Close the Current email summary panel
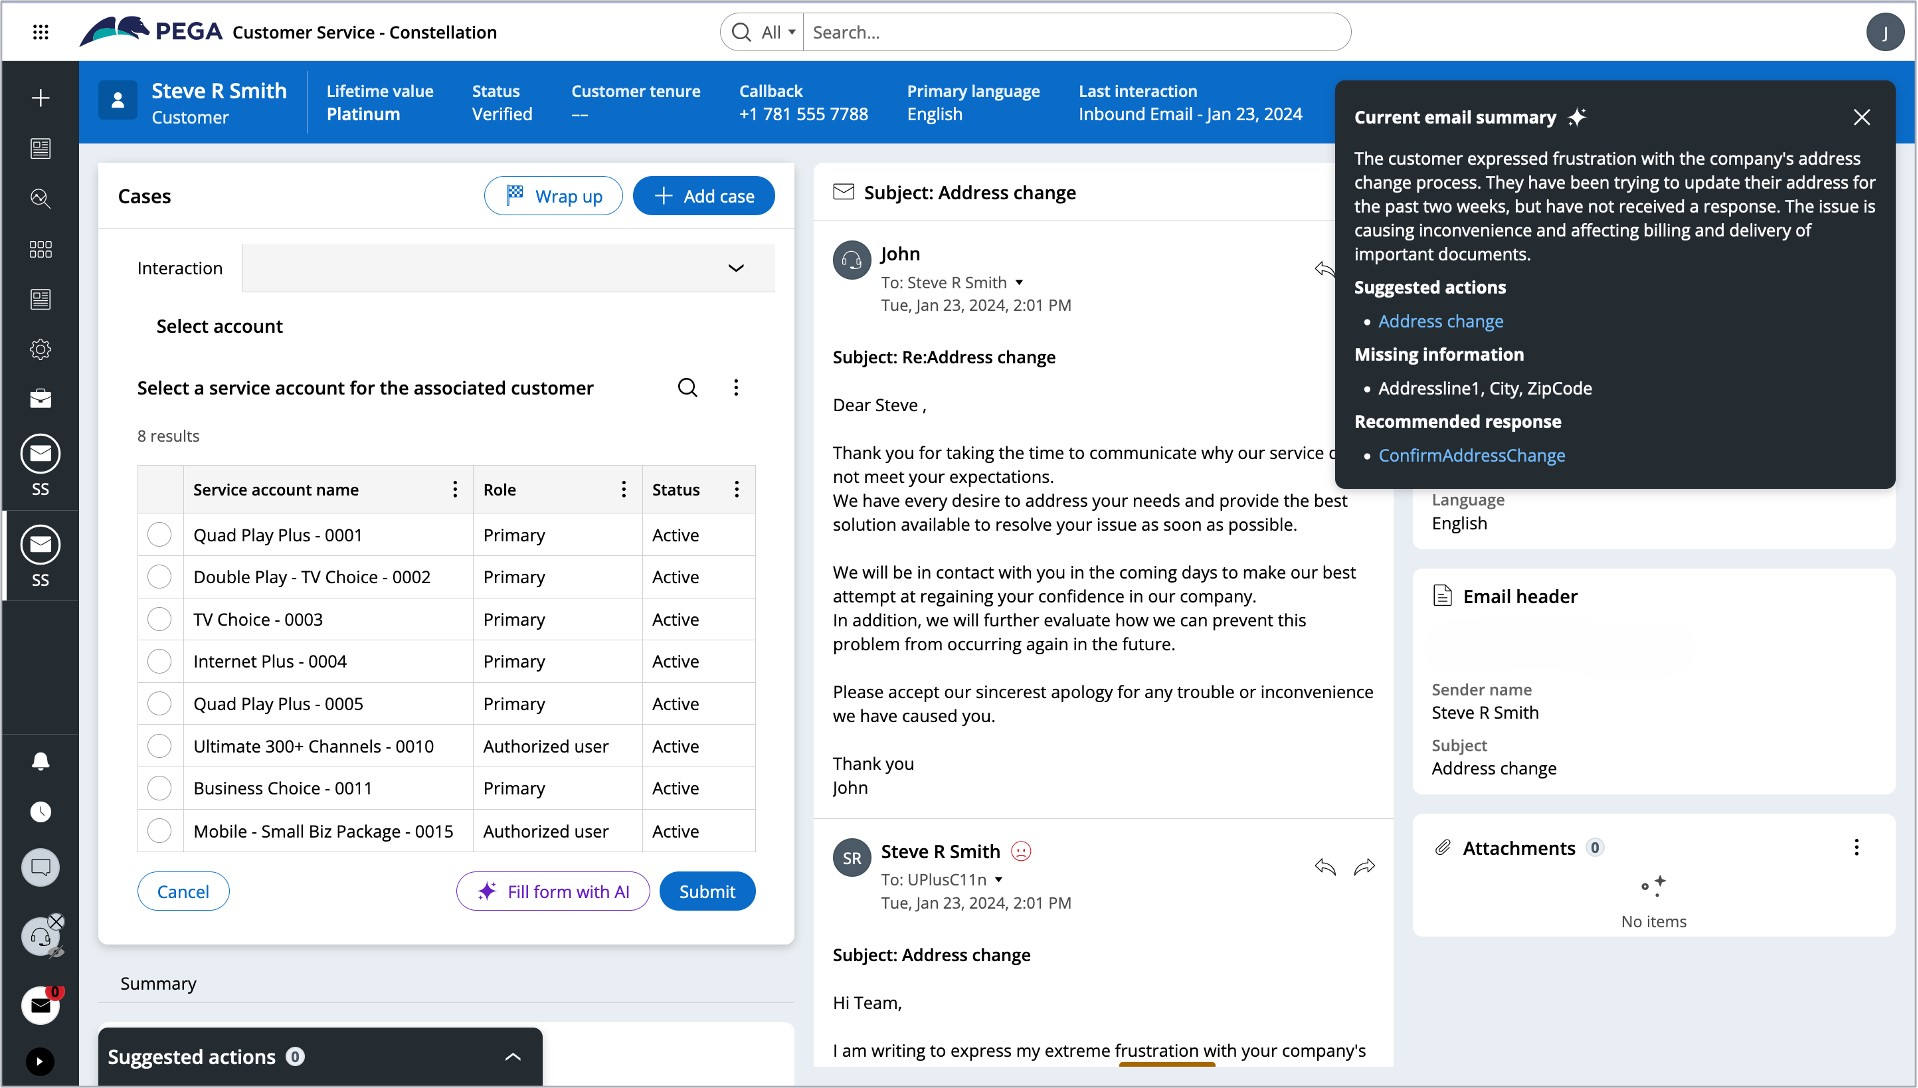 [x=1861, y=117]
